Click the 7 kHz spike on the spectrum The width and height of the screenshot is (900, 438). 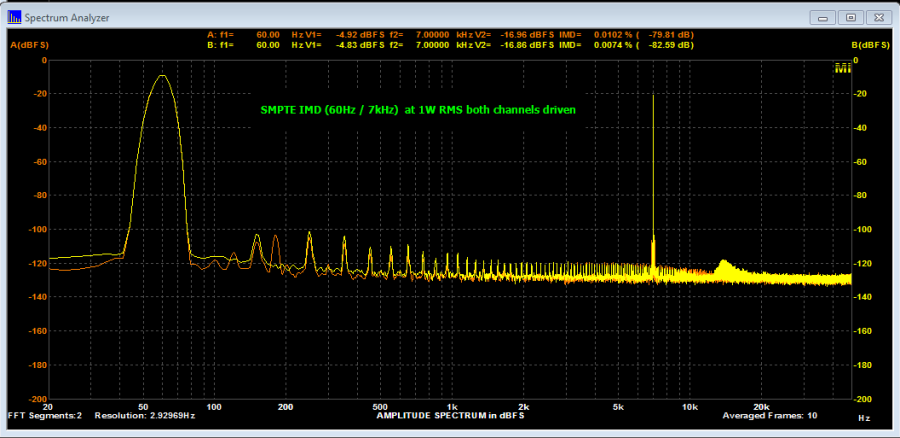(653, 150)
